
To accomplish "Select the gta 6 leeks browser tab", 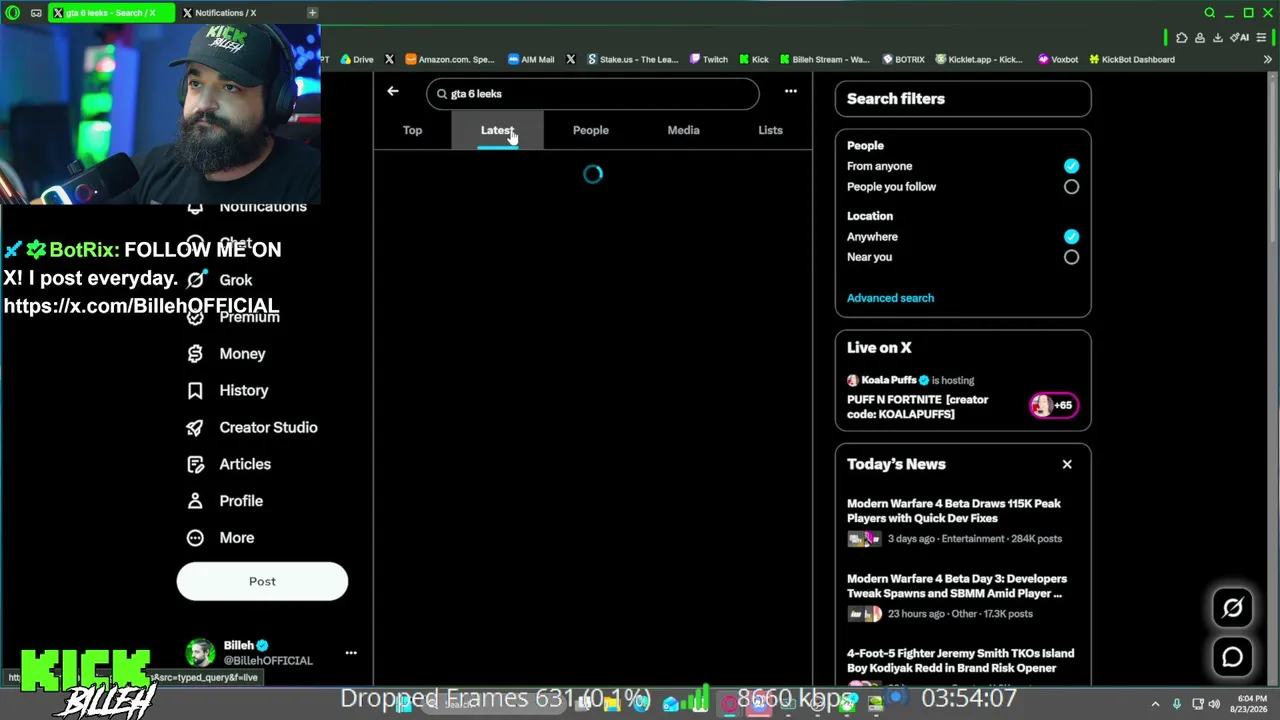I will (110, 13).
